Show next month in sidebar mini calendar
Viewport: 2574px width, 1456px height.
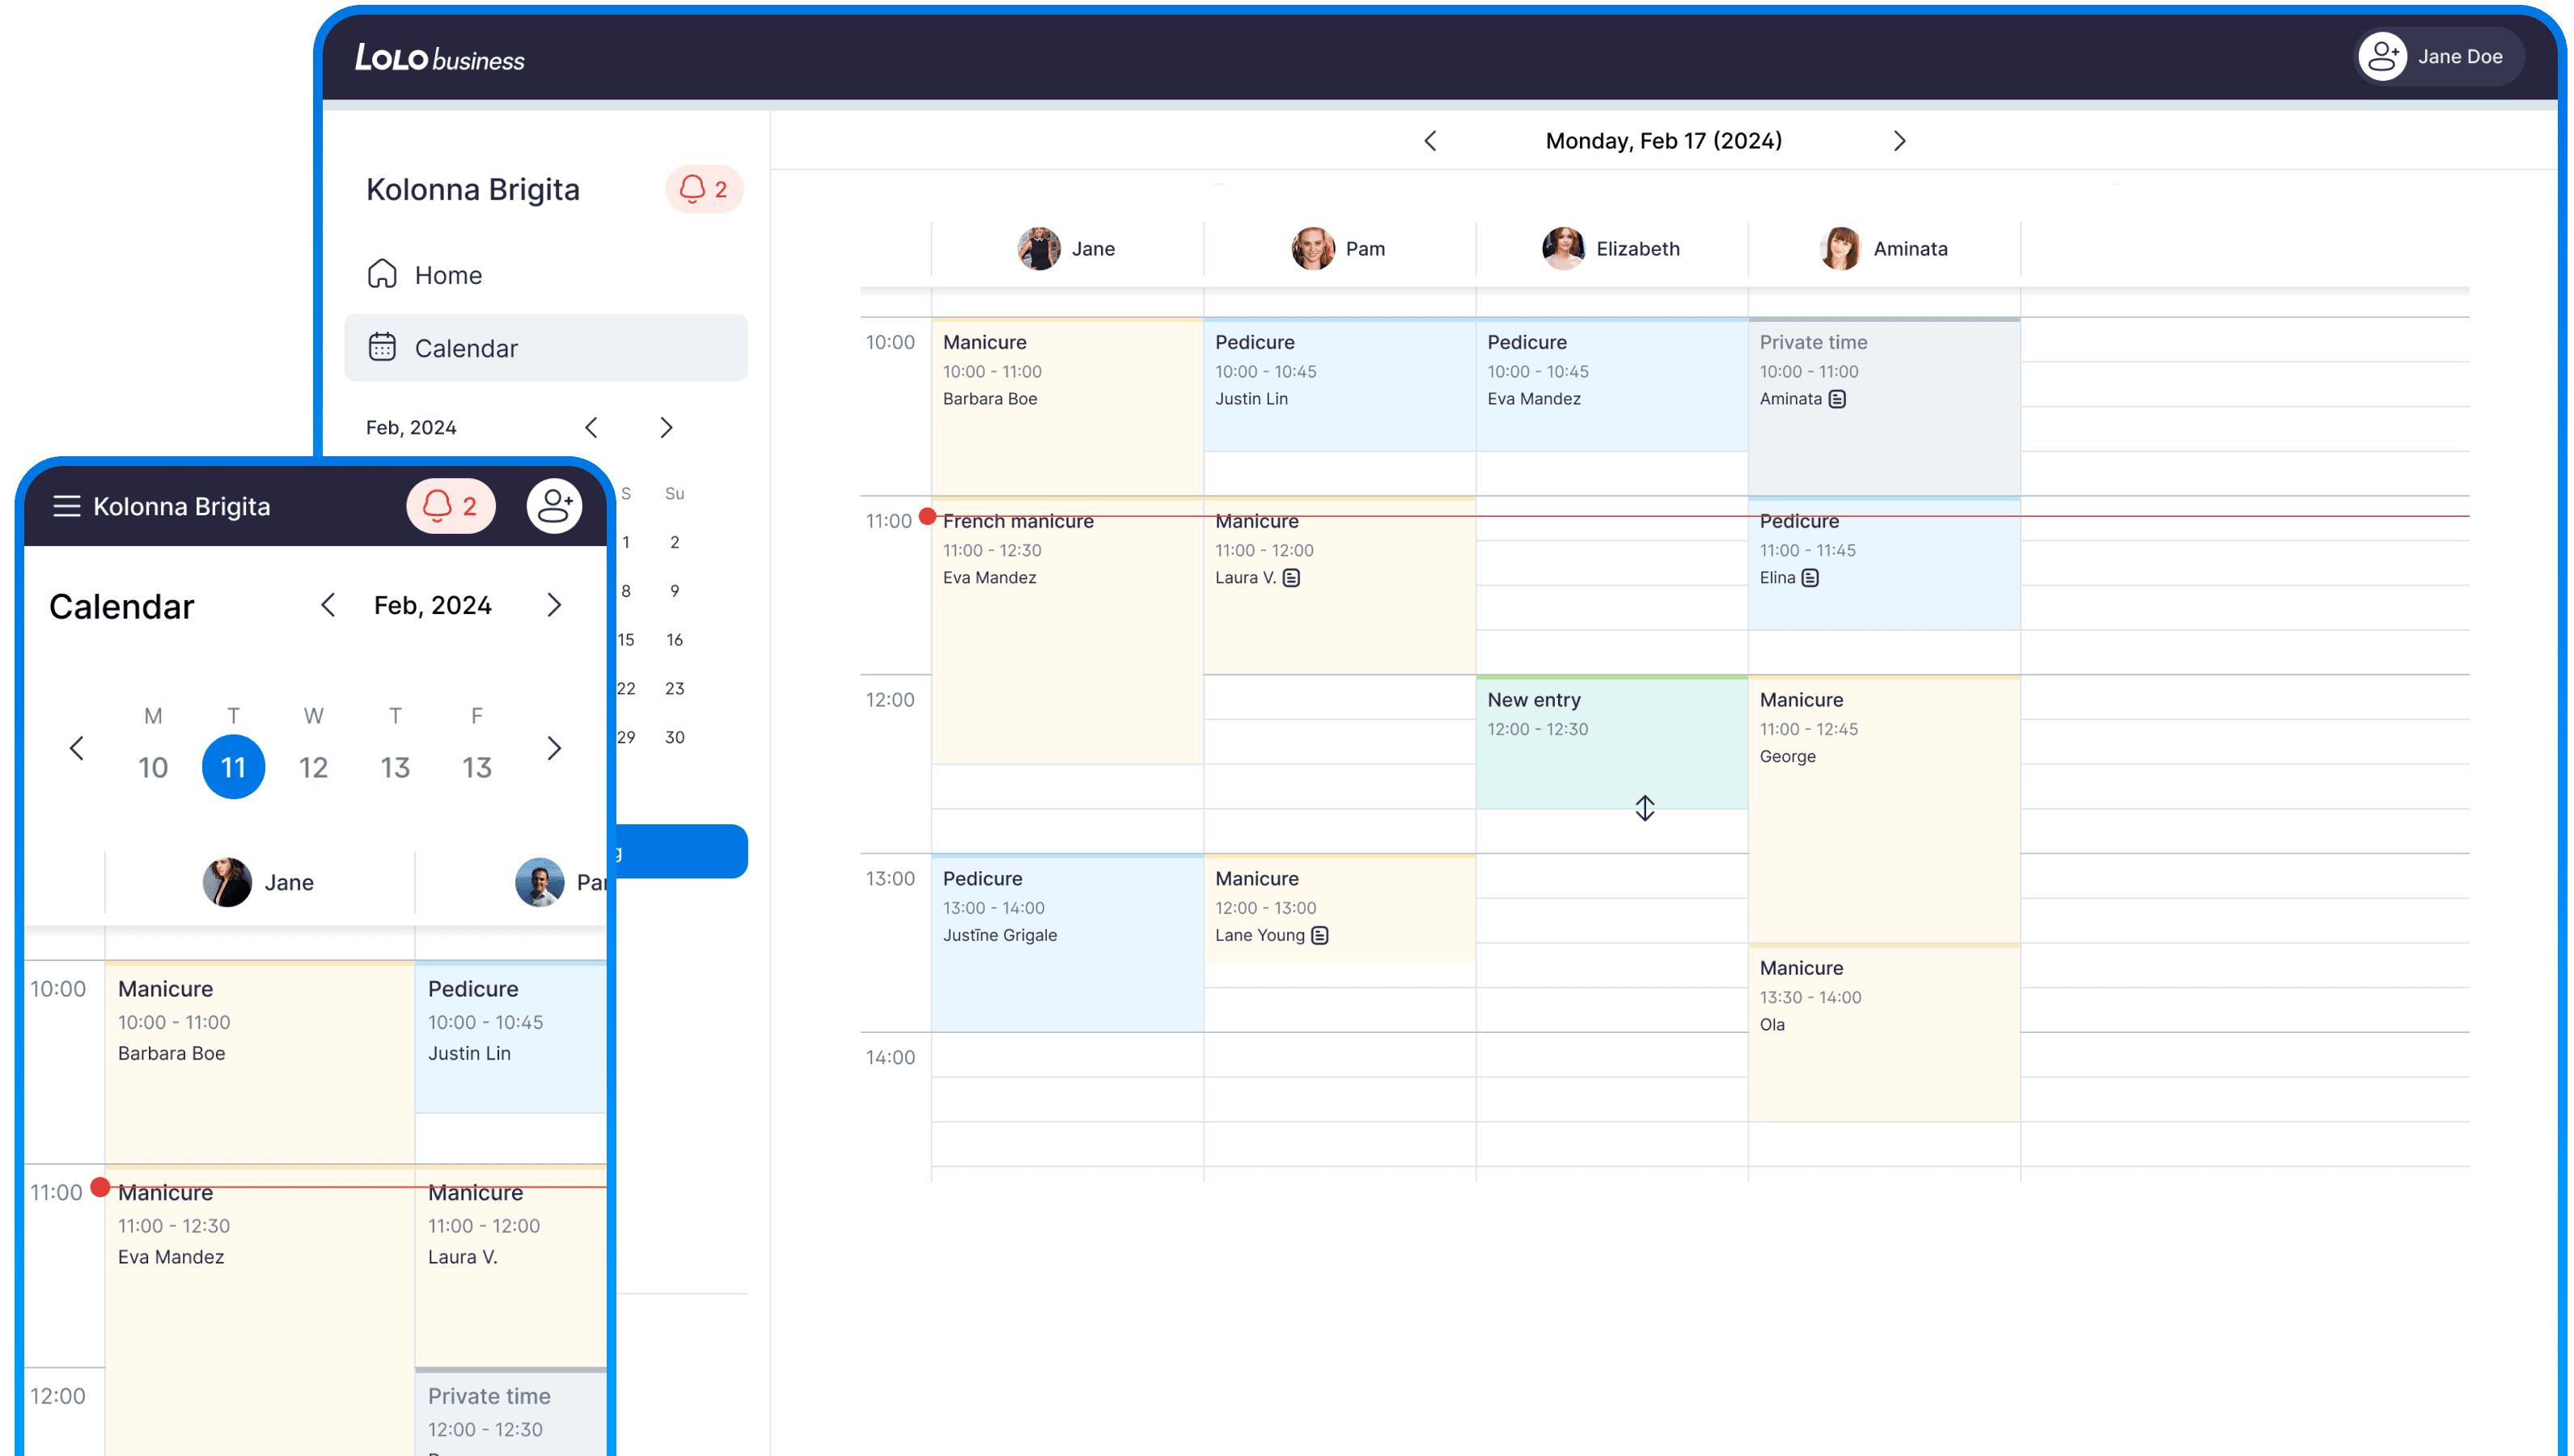coord(667,428)
